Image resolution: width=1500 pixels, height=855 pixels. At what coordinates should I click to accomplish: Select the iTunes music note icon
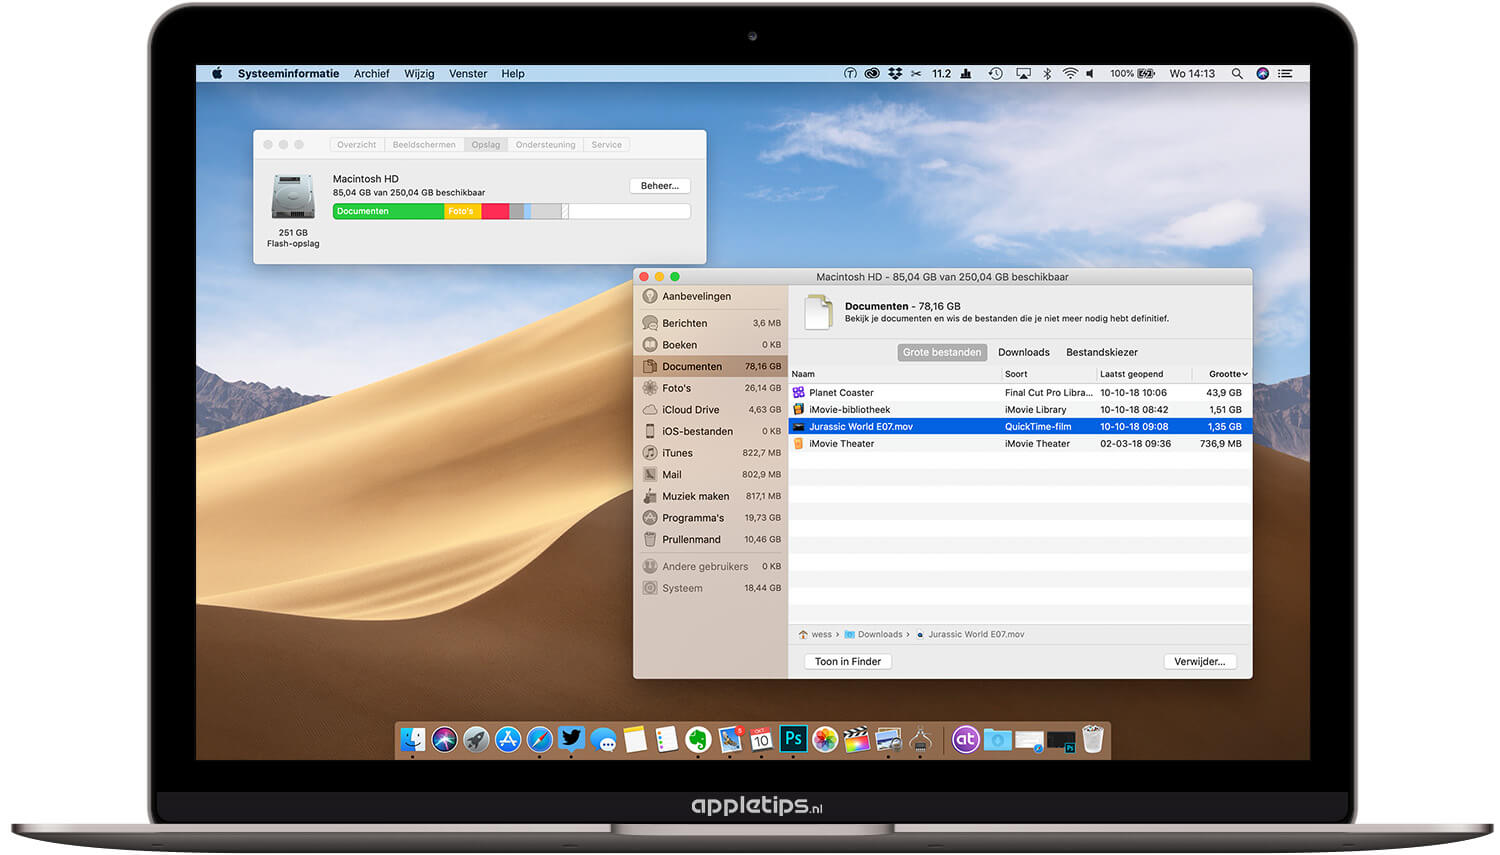(650, 453)
